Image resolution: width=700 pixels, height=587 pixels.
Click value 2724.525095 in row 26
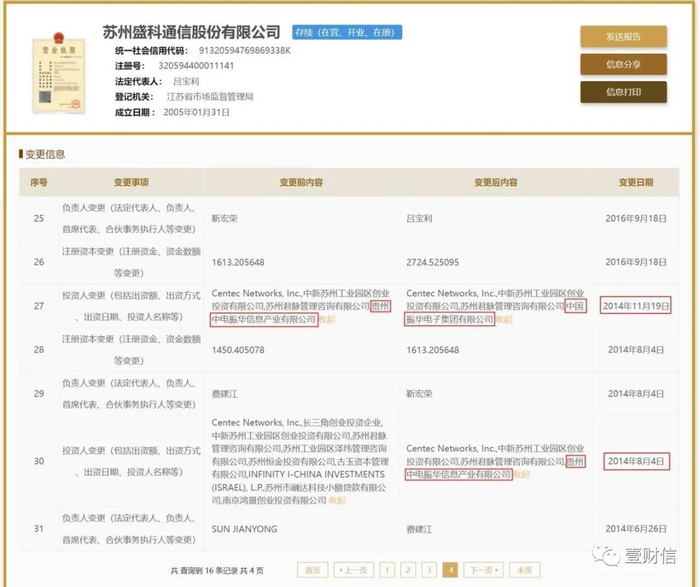pyautogui.click(x=433, y=262)
